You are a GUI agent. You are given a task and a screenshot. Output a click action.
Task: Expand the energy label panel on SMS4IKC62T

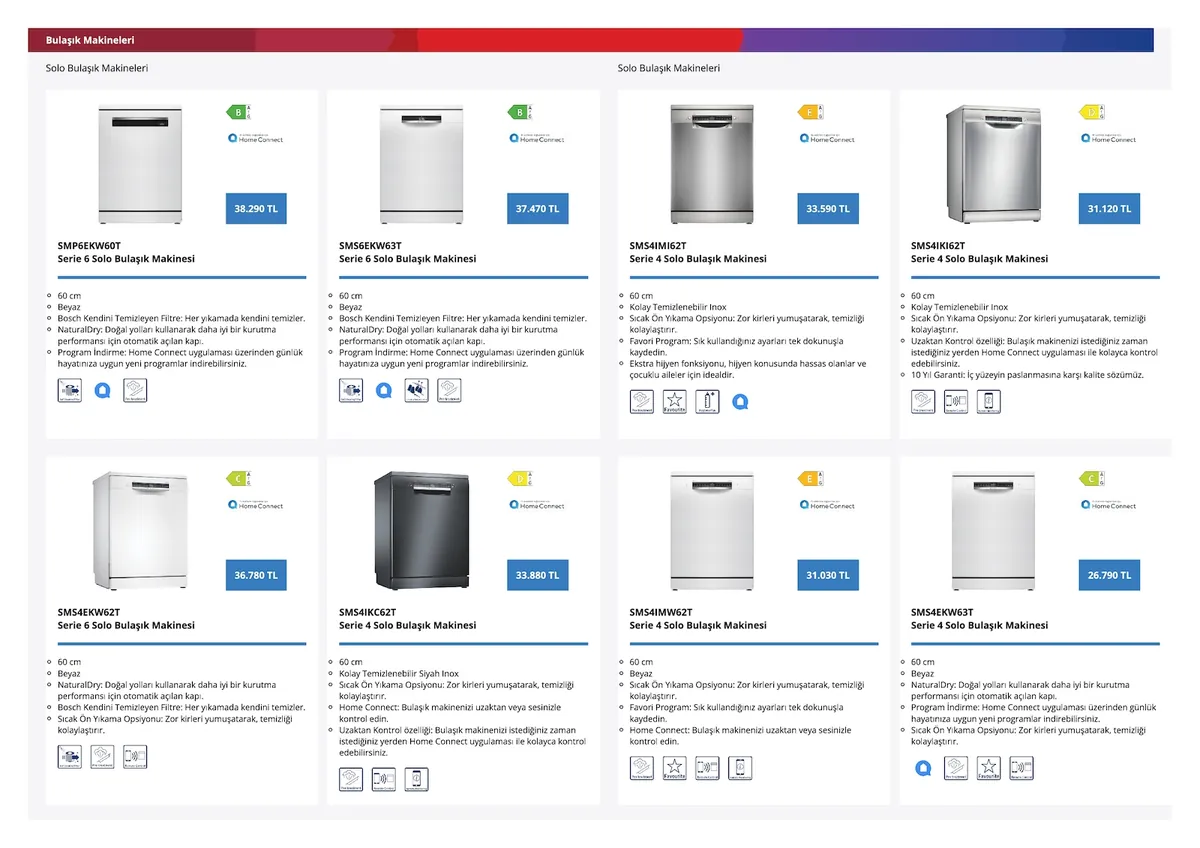(518, 479)
